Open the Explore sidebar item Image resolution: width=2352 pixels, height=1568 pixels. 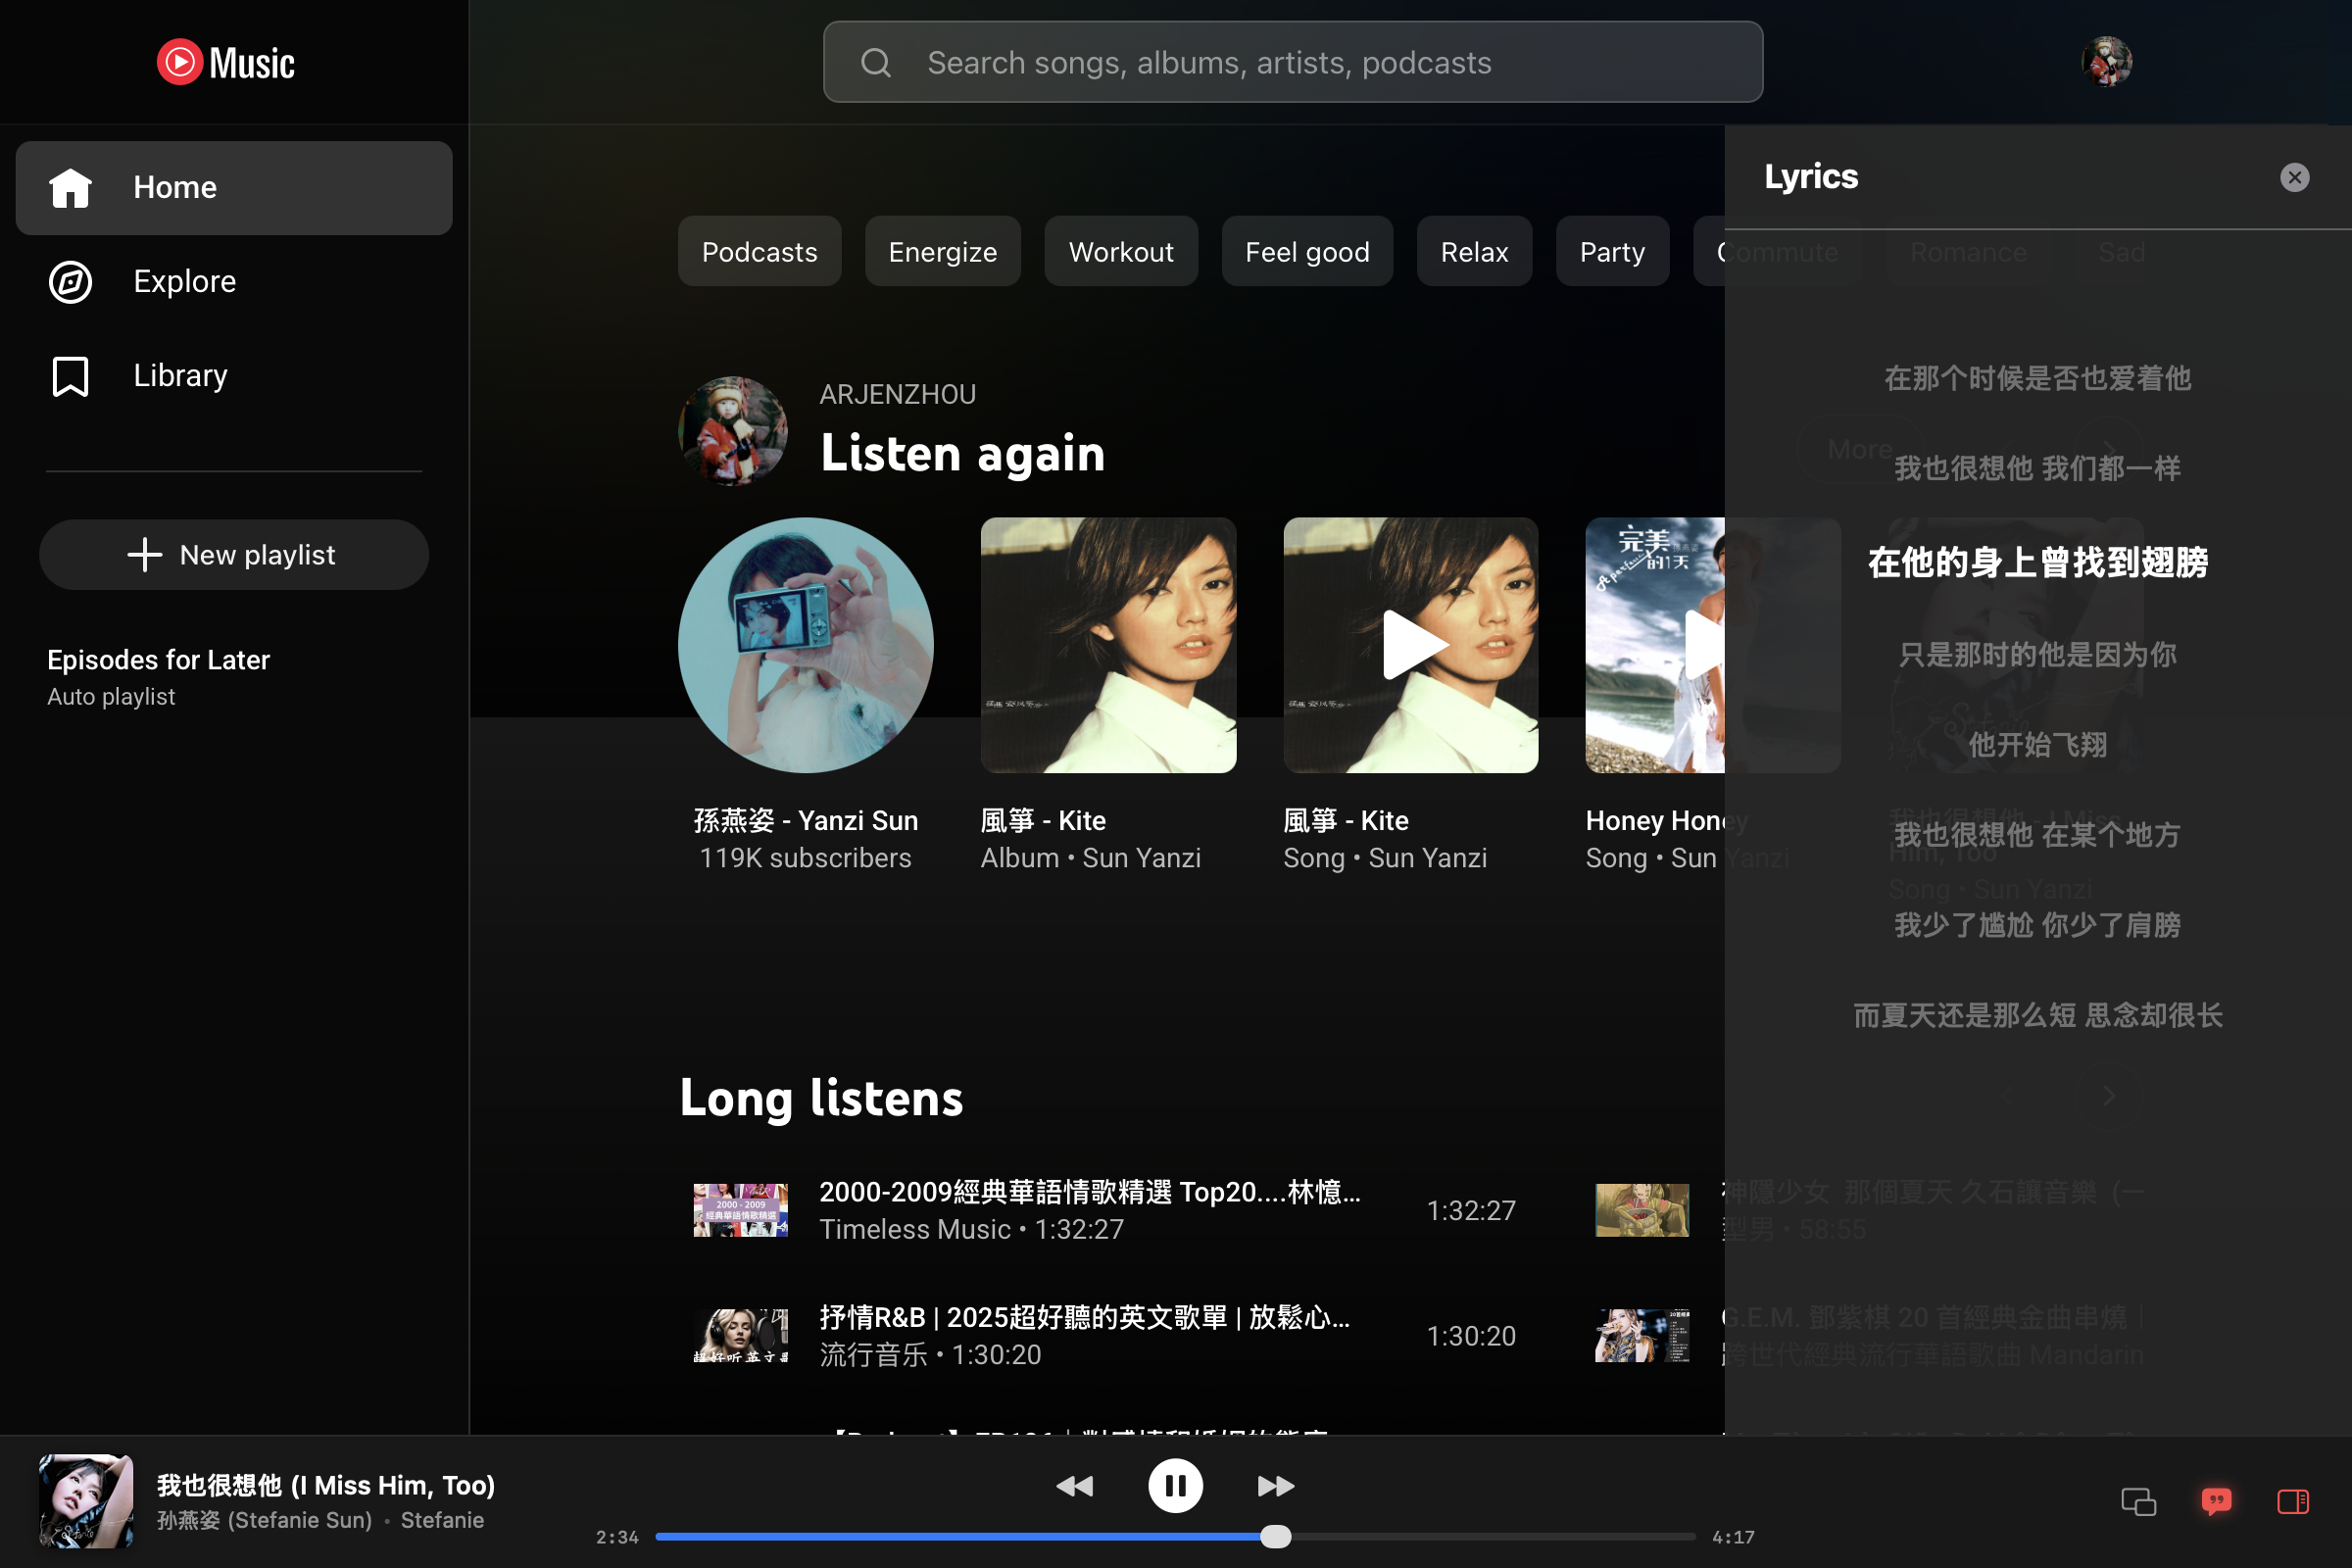(234, 282)
